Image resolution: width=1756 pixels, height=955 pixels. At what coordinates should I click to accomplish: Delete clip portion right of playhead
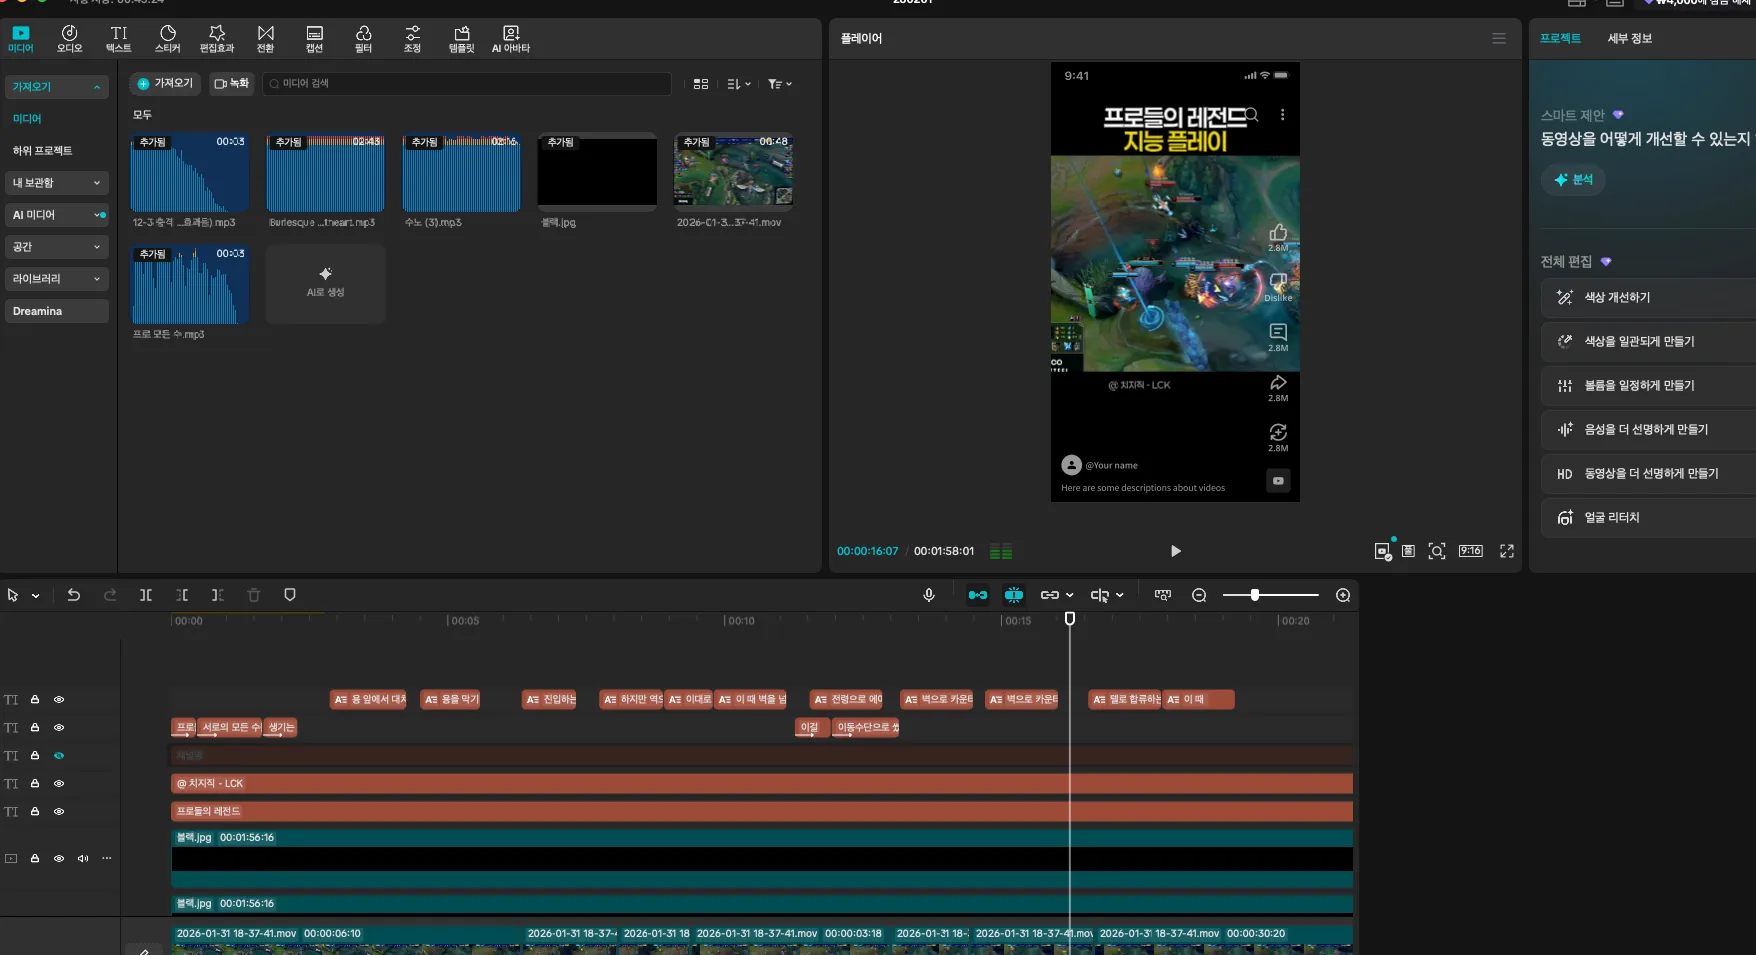217,595
